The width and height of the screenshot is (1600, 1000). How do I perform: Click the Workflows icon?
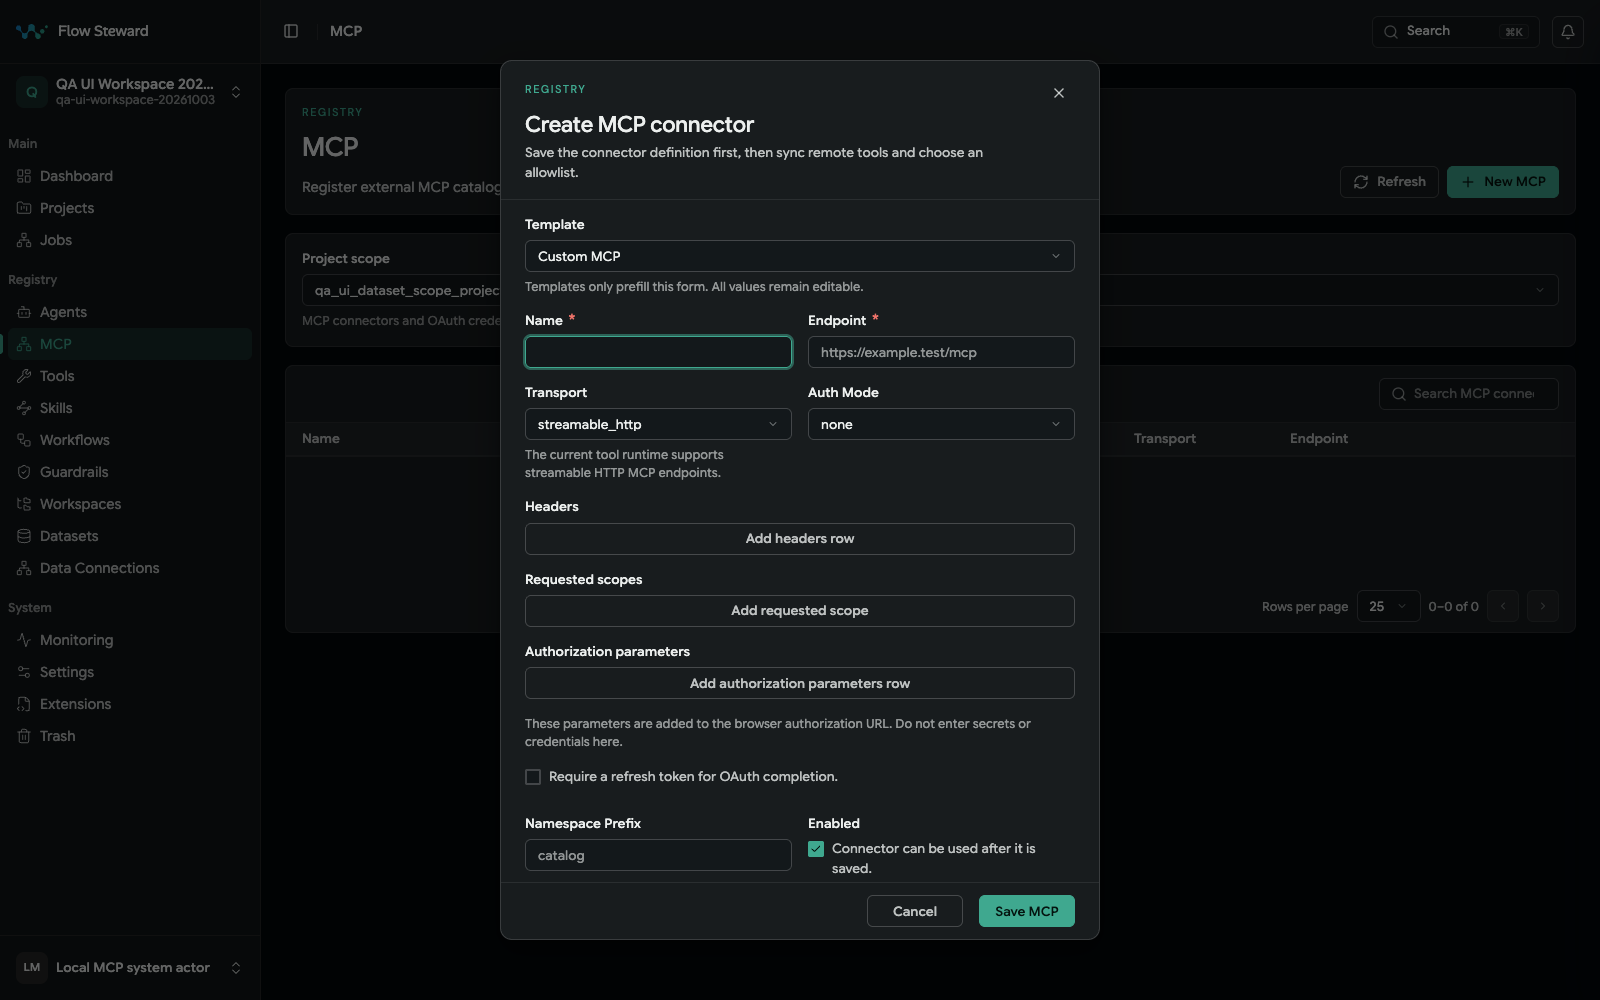24,440
